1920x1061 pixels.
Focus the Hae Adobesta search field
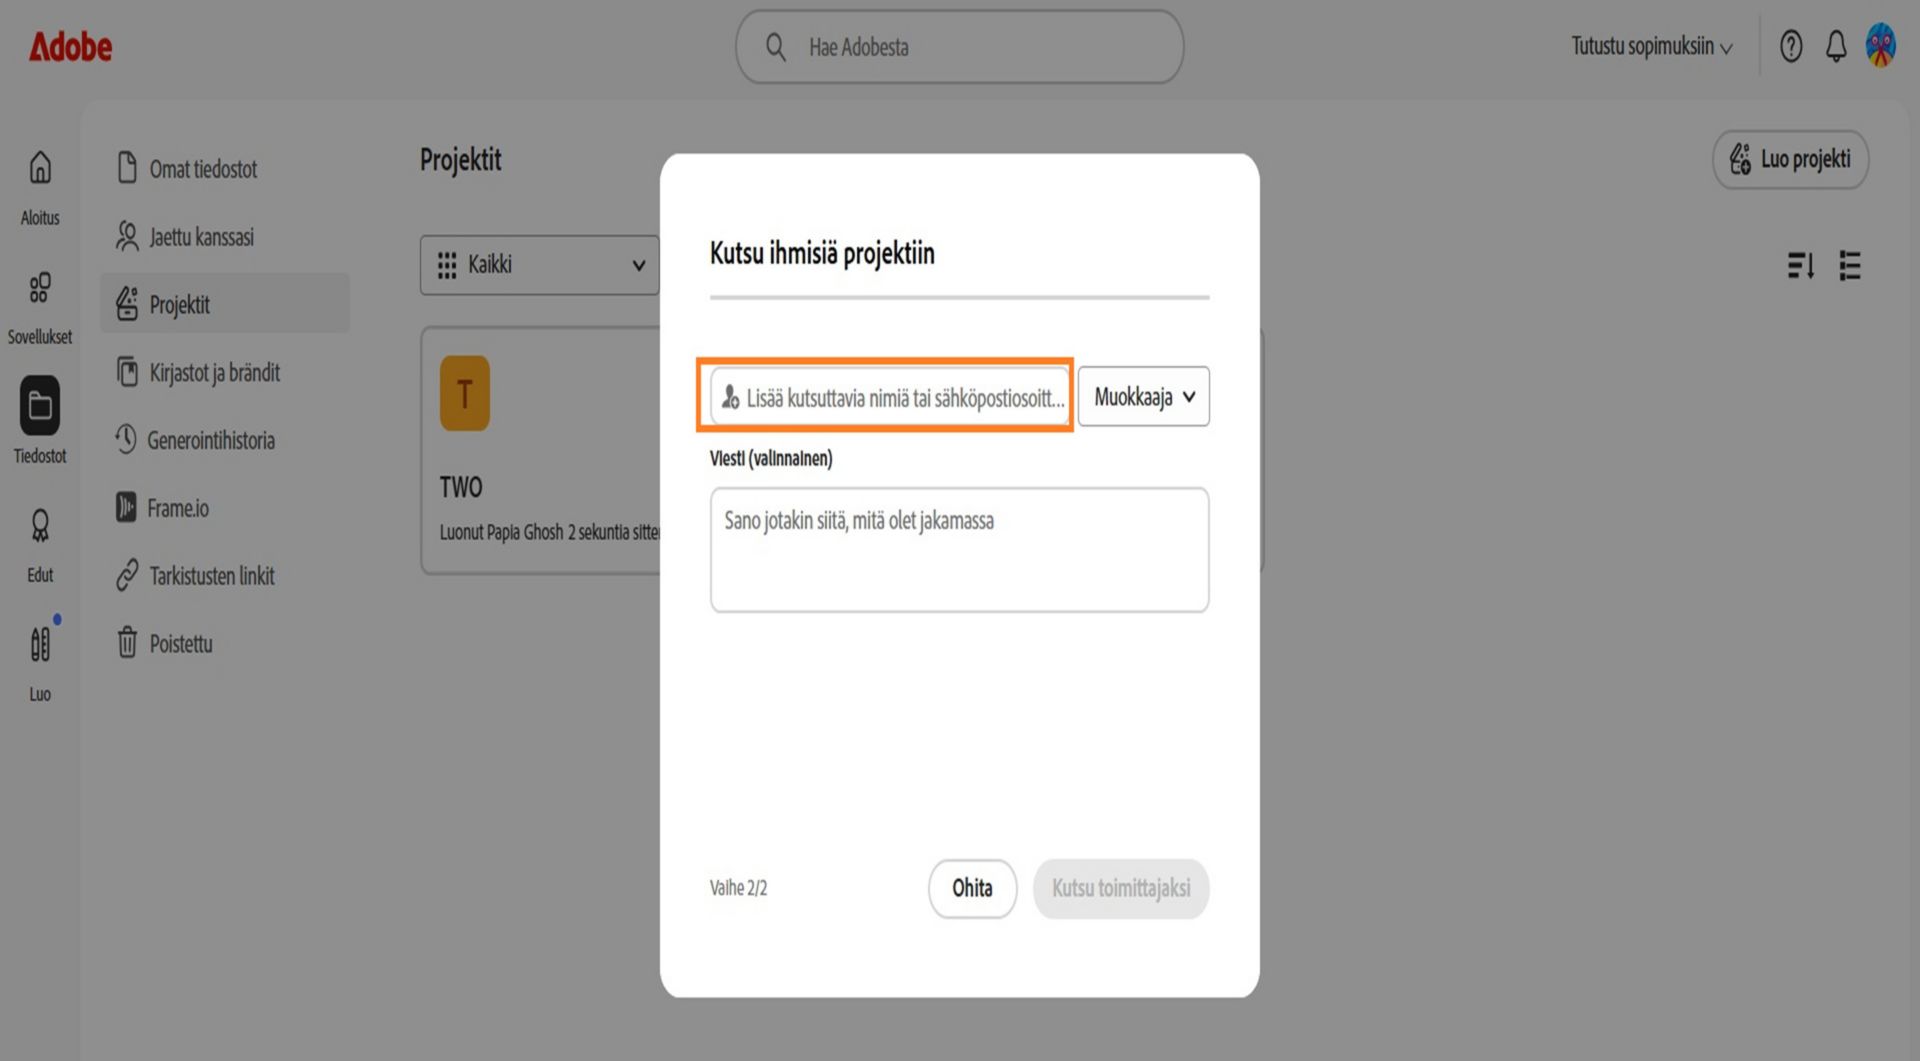(959, 47)
